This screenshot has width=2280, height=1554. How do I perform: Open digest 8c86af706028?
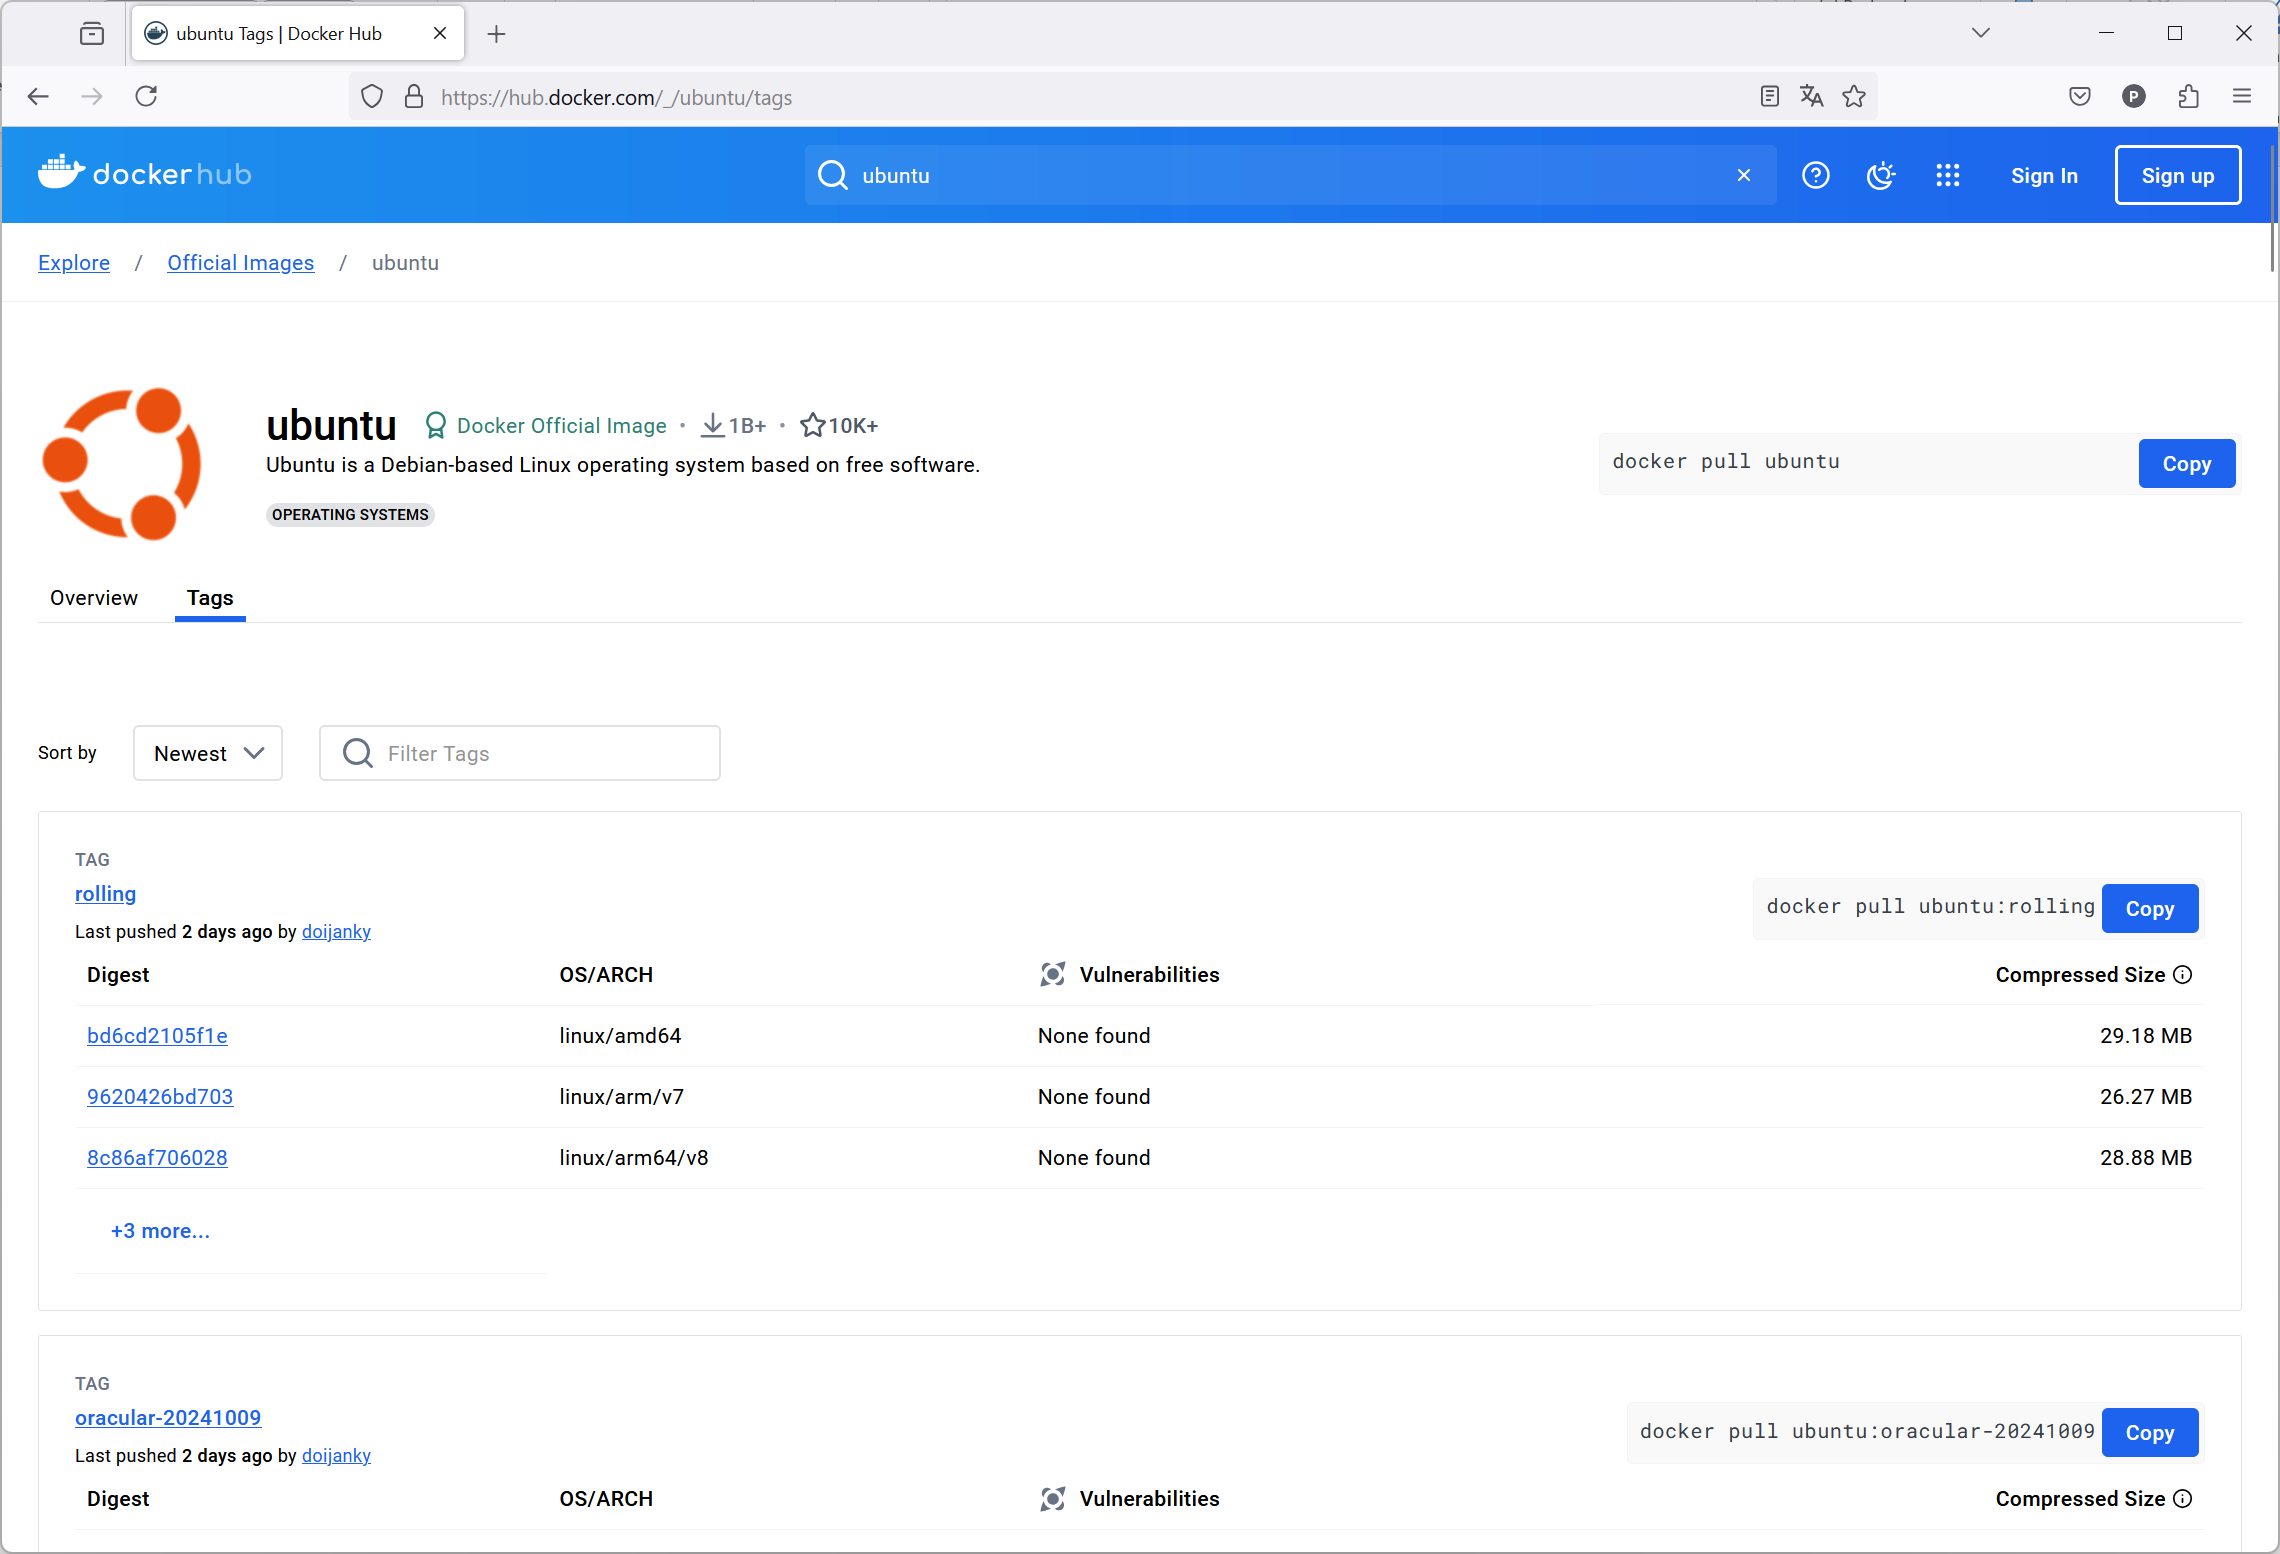click(x=157, y=1158)
